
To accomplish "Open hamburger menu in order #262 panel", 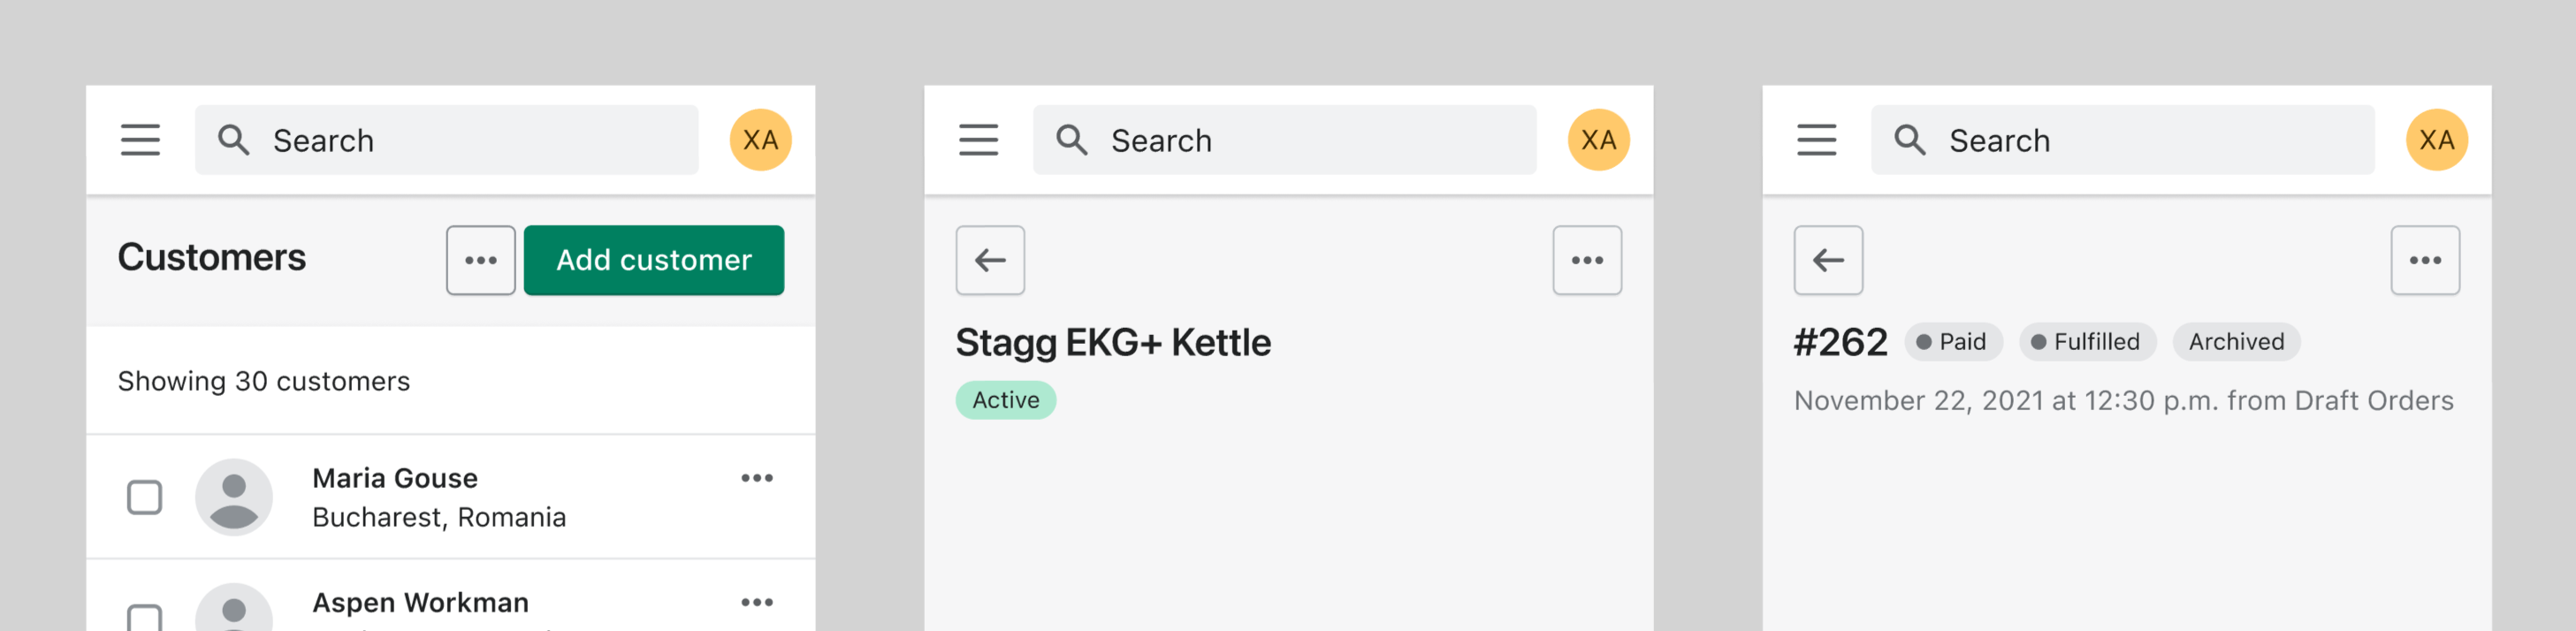I will pos(1816,140).
